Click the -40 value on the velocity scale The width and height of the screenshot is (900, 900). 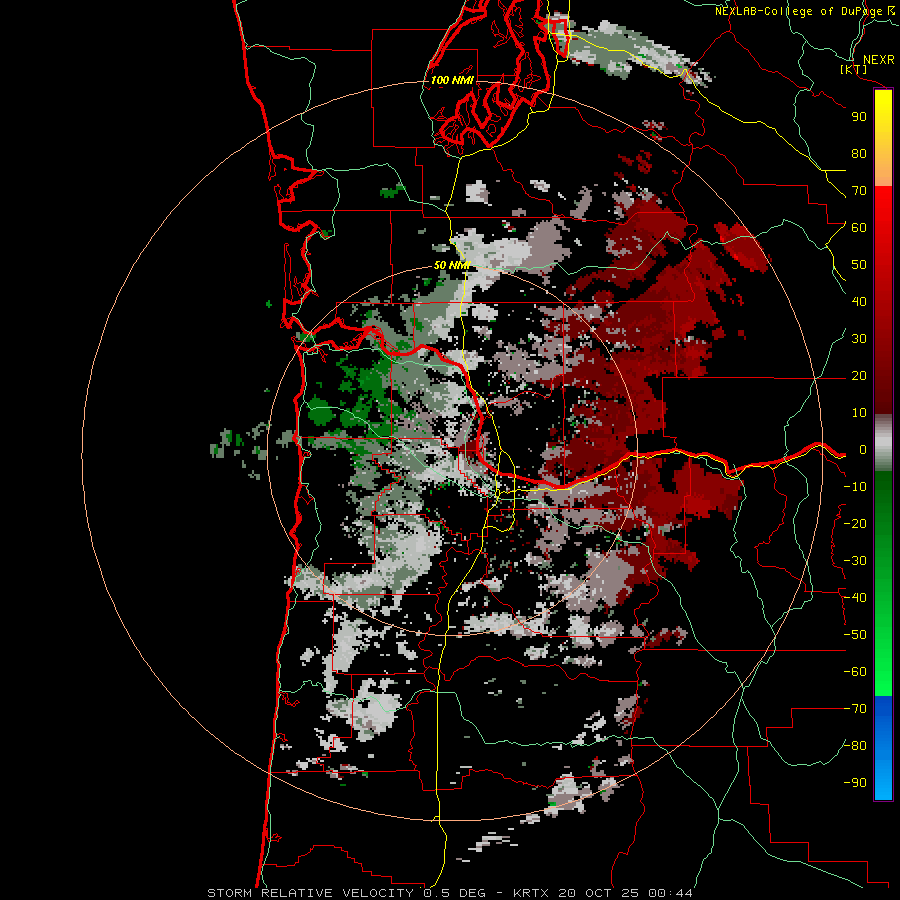pyautogui.click(x=855, y=598)
